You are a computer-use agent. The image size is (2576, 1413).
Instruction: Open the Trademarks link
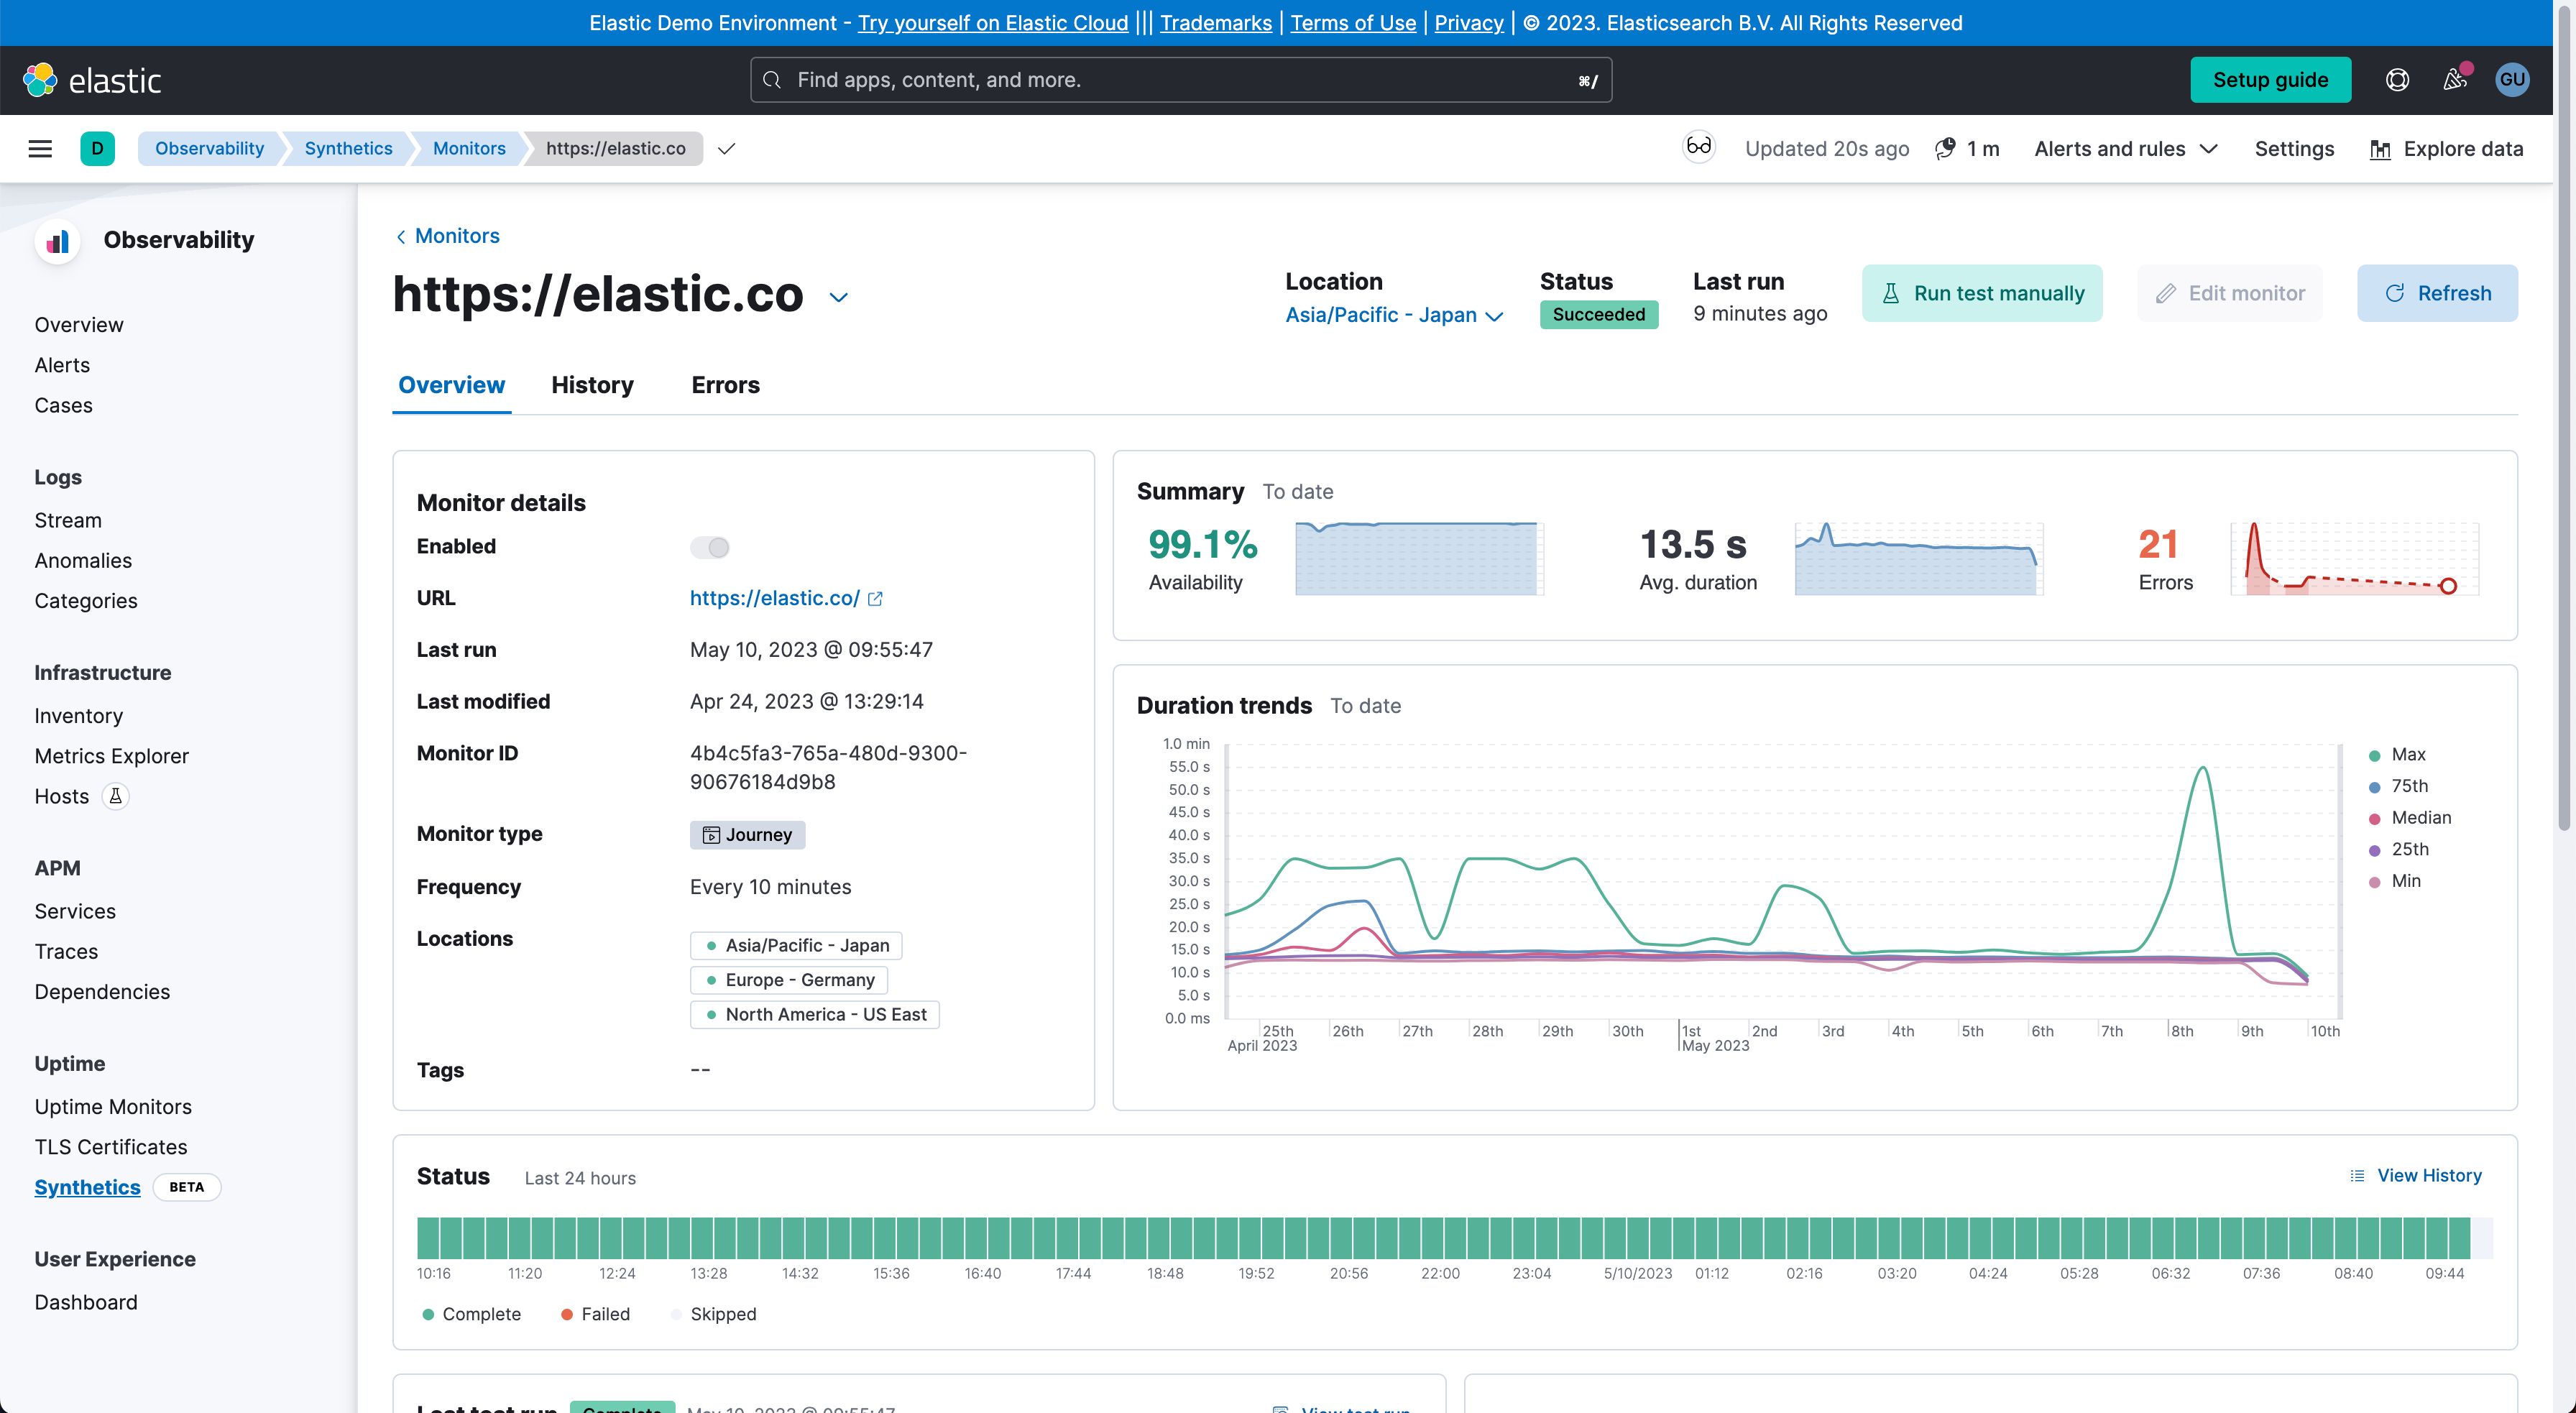coord(1215,23)
